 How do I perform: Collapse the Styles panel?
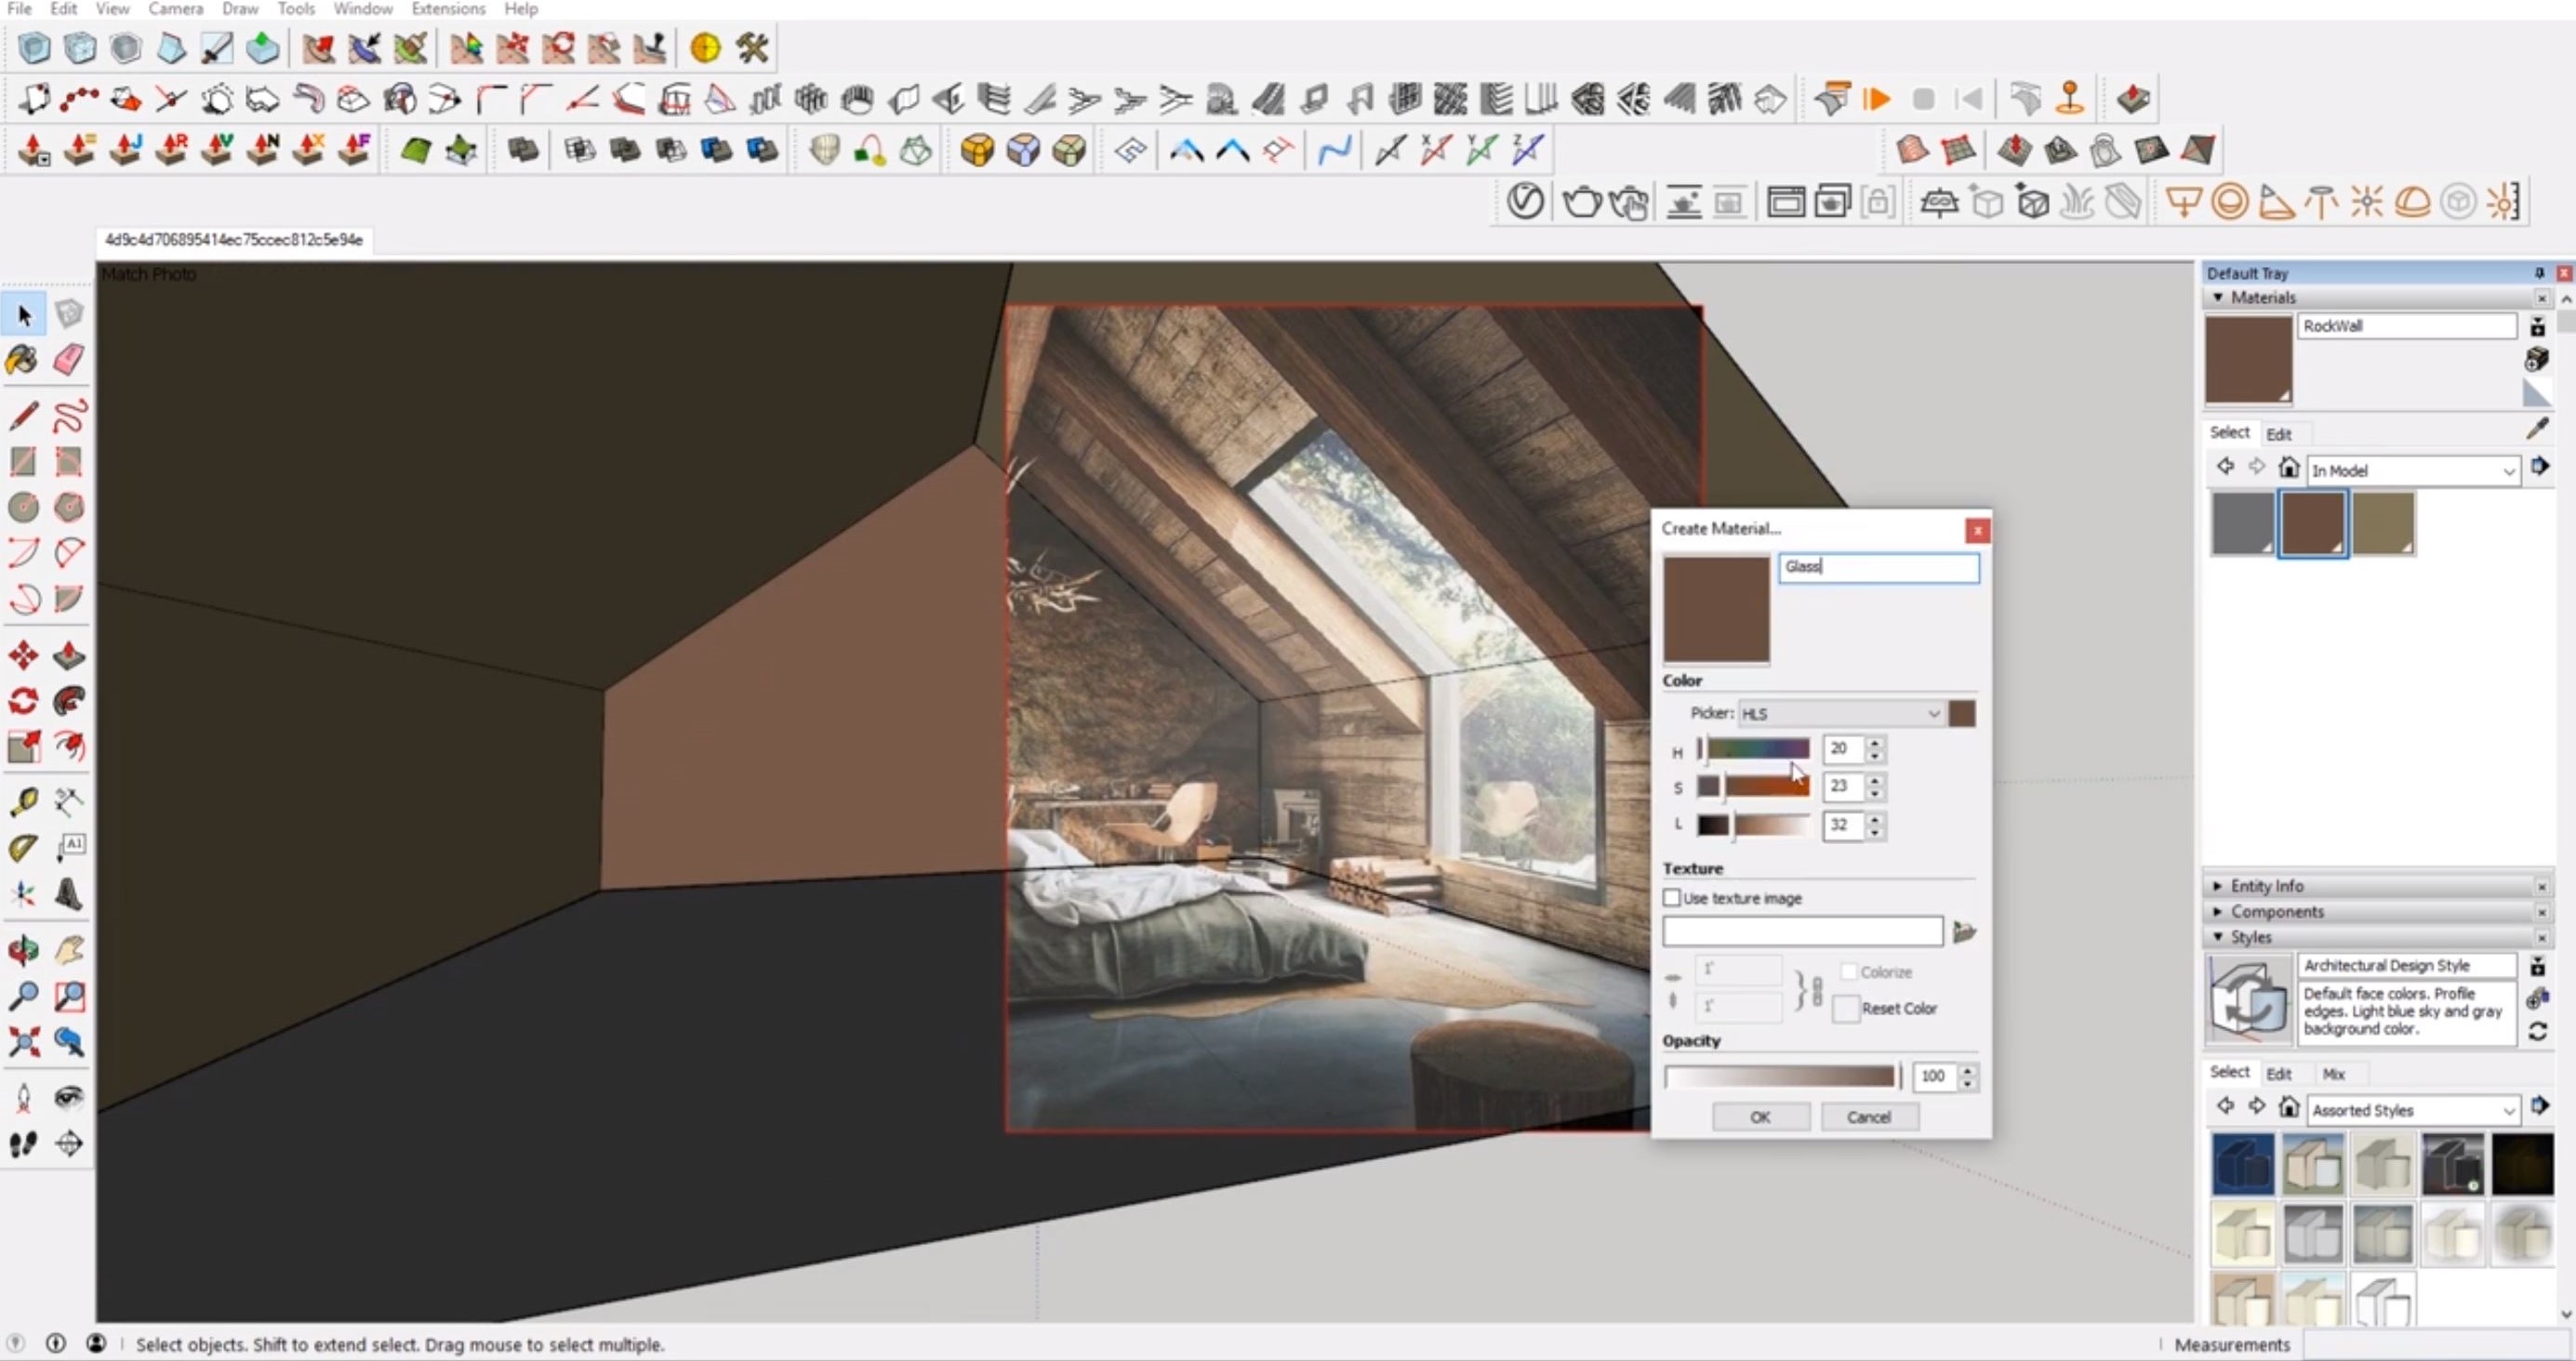pos(2218,937)
